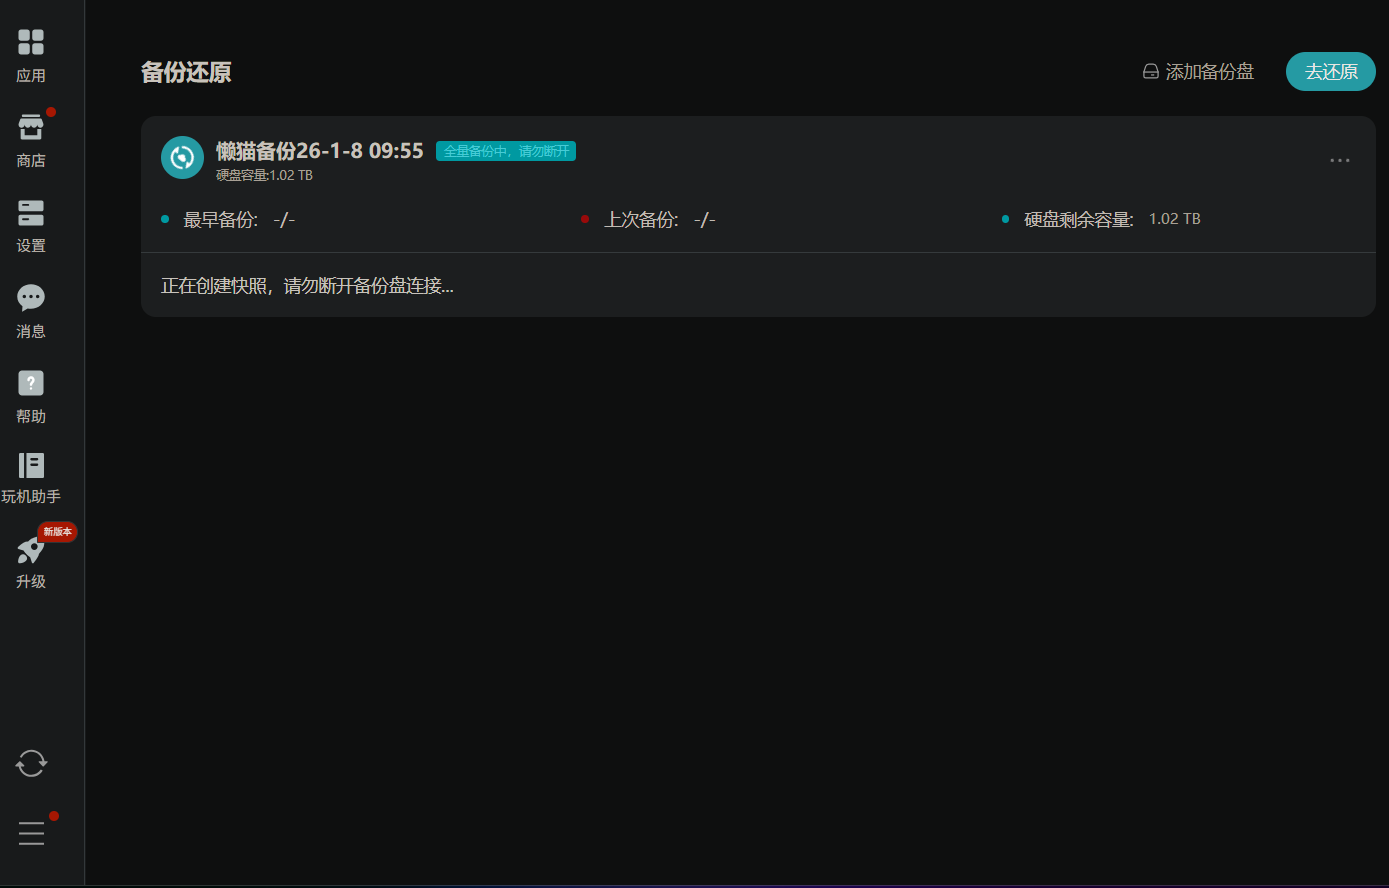Click the 硬盘剩余容量 label
Image resolution: width=1389 pixels, height=888 pixels.
click(x=1079, y=220)
